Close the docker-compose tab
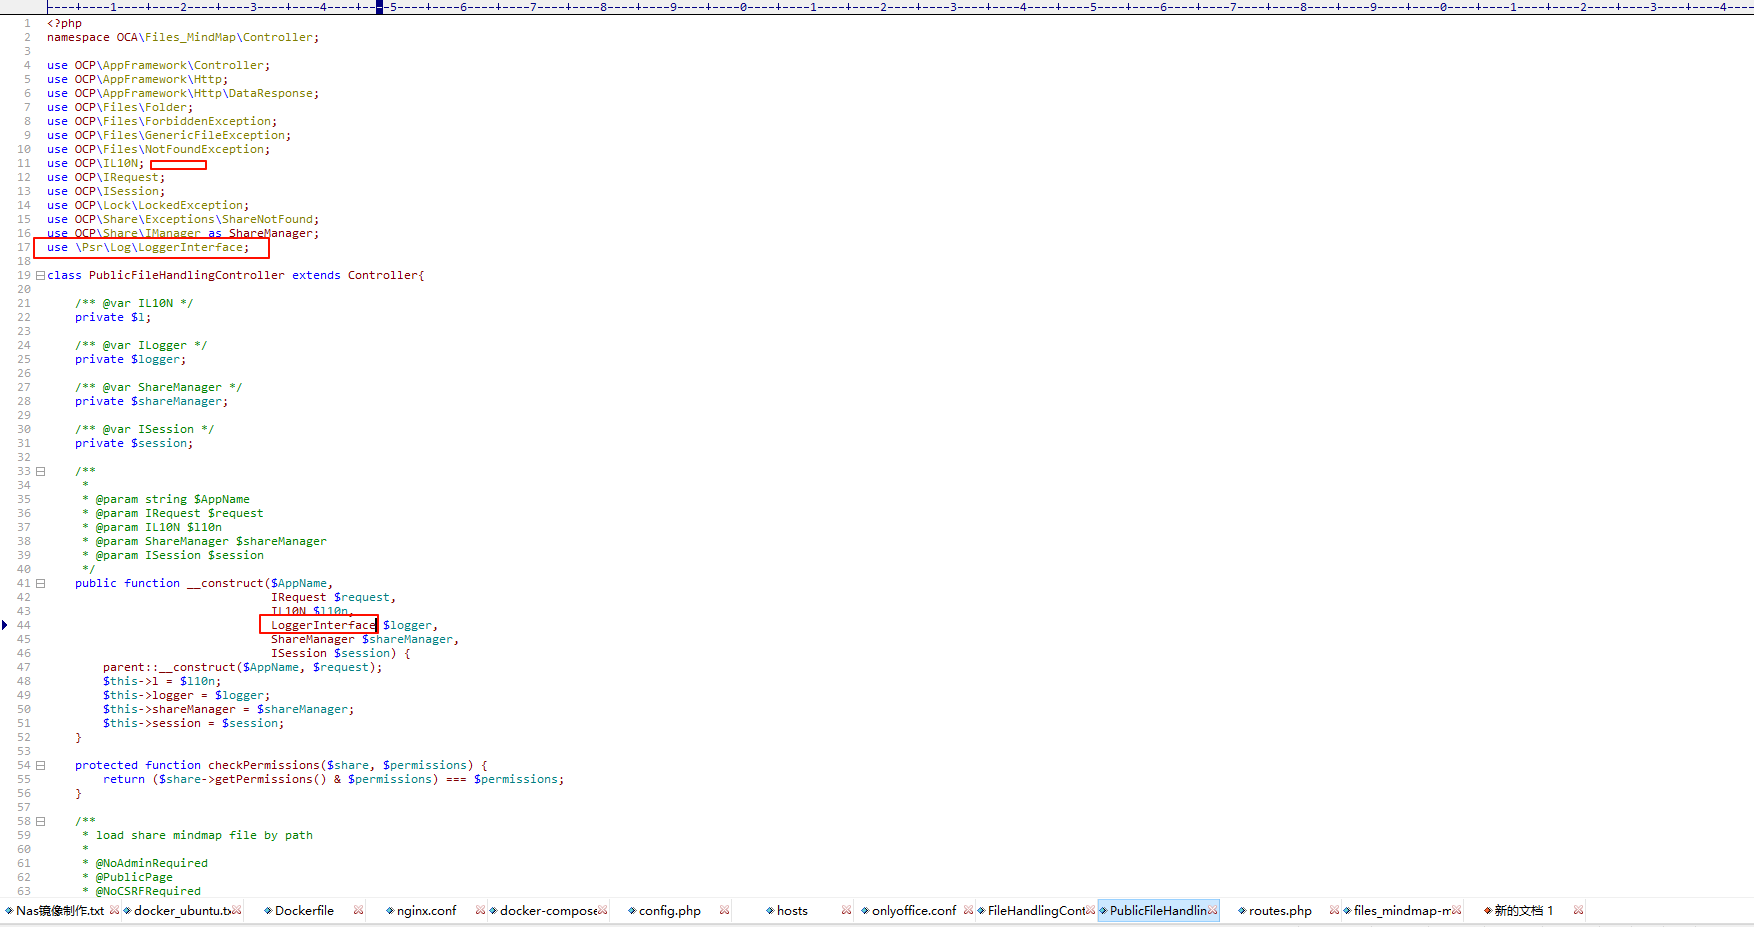This screenshot has height=927, width=1754. (602, 910)
